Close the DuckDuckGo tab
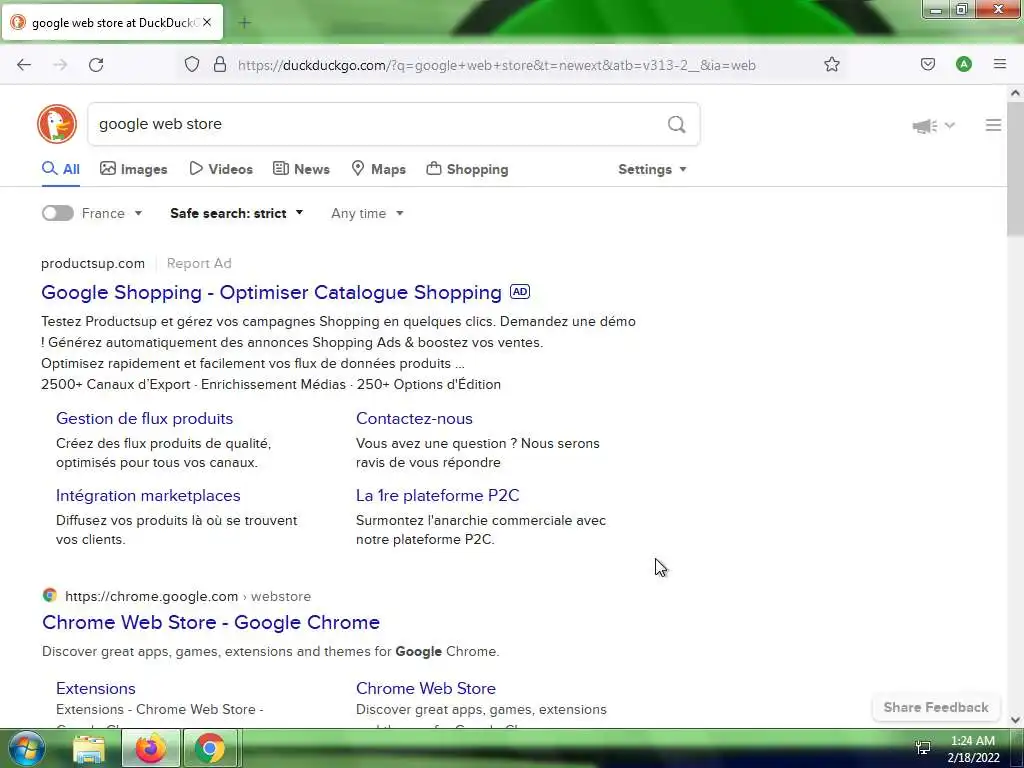This screenshot has height=768, width=1024. click(x=207, y=22)
